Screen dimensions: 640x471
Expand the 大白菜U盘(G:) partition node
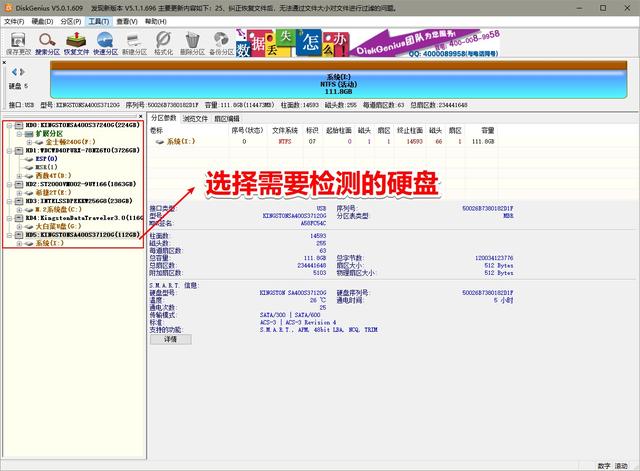[x=19, y=227]
